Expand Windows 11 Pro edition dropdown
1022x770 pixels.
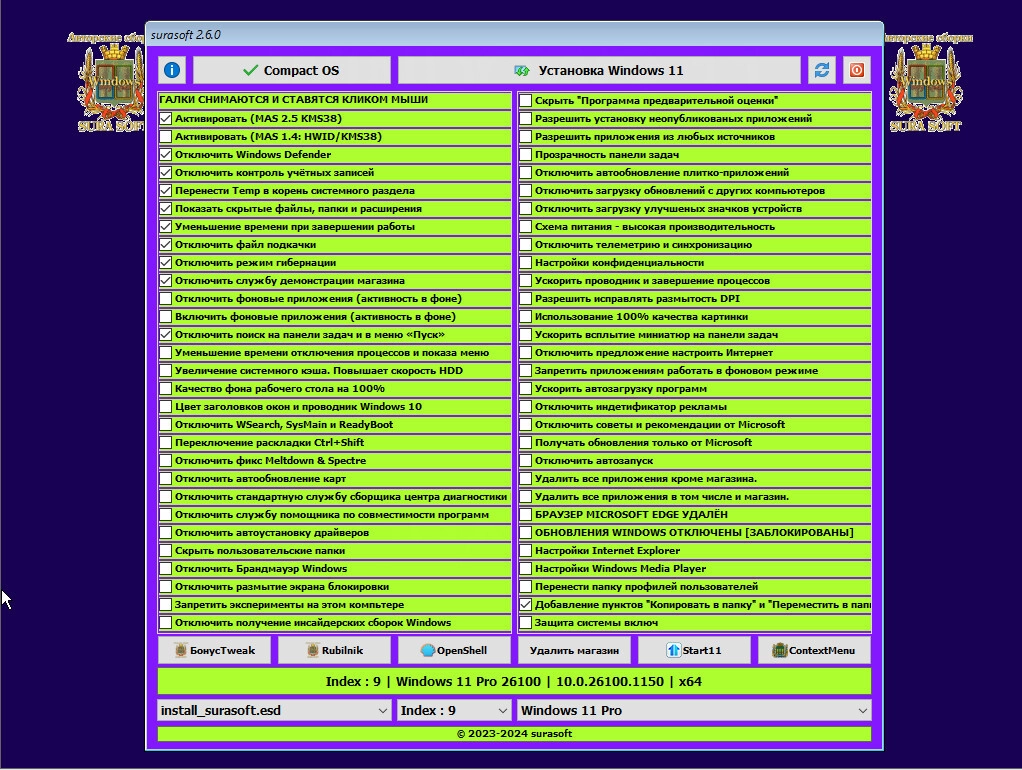tap(694, 710)
